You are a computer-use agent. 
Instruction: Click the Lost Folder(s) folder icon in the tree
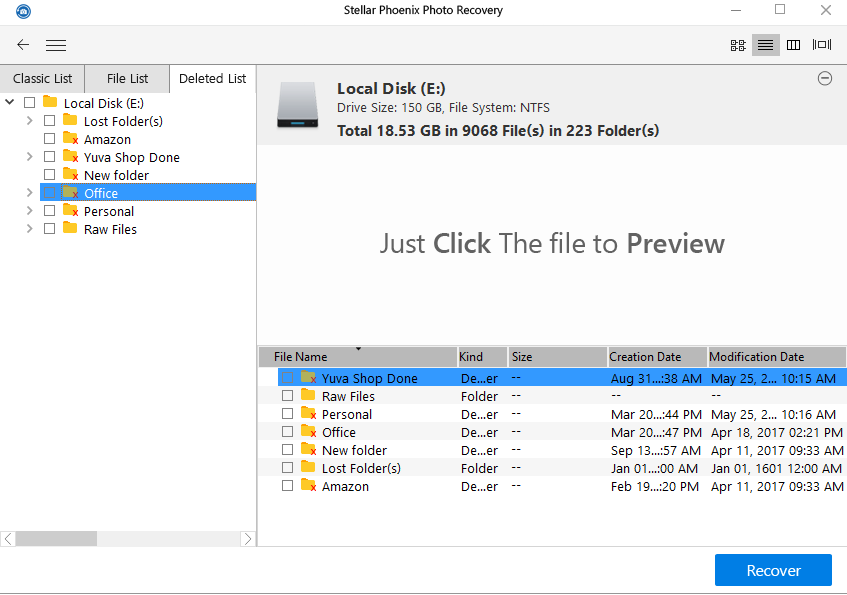(x=70, y=119)
